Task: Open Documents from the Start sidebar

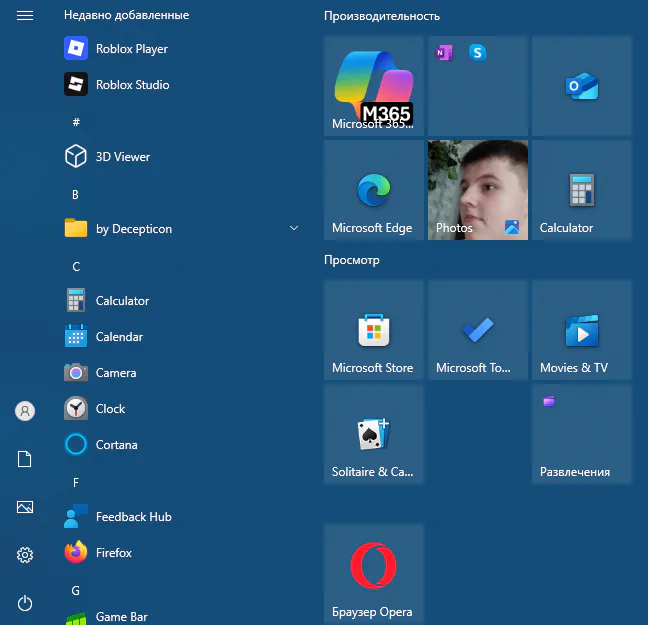Action: pos(25,459)
